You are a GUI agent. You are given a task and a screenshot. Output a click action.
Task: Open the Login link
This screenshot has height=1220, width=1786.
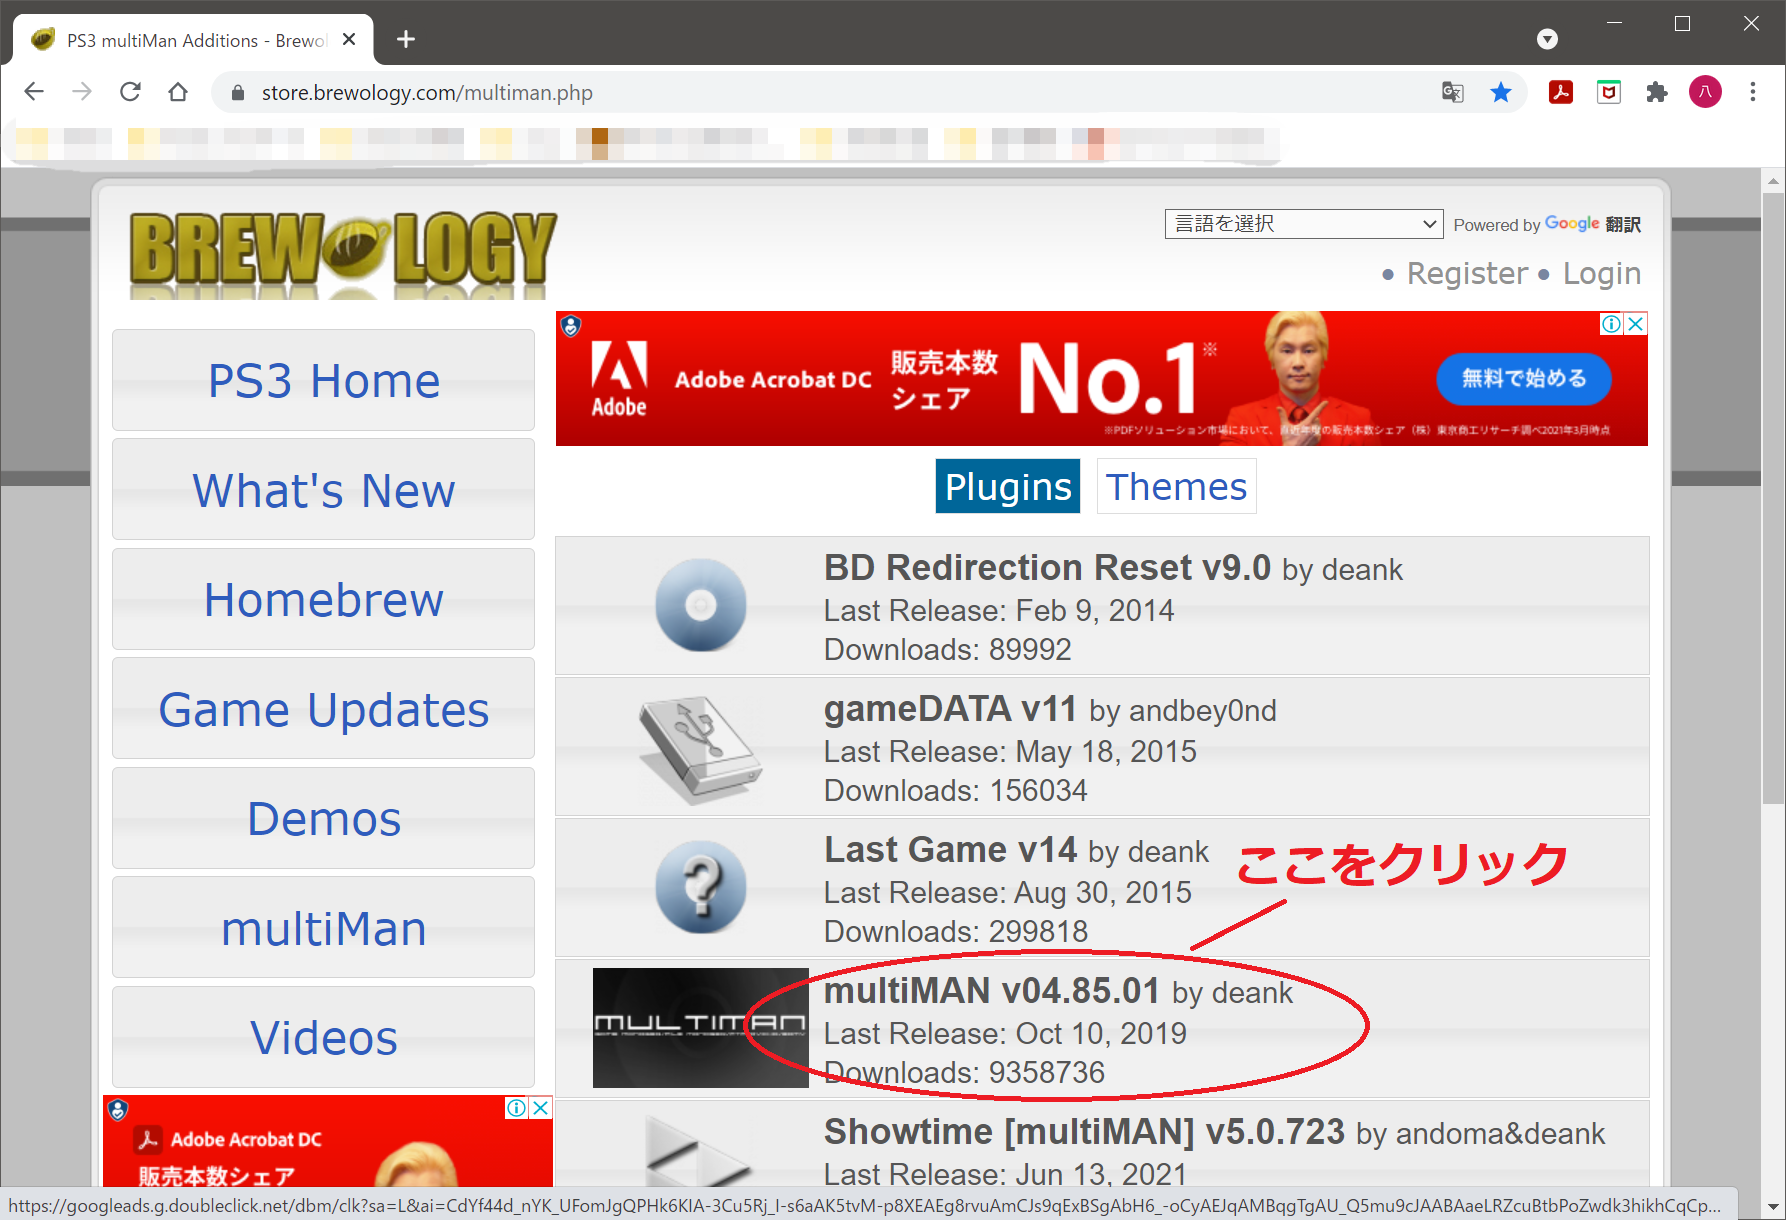(1602, 273)
